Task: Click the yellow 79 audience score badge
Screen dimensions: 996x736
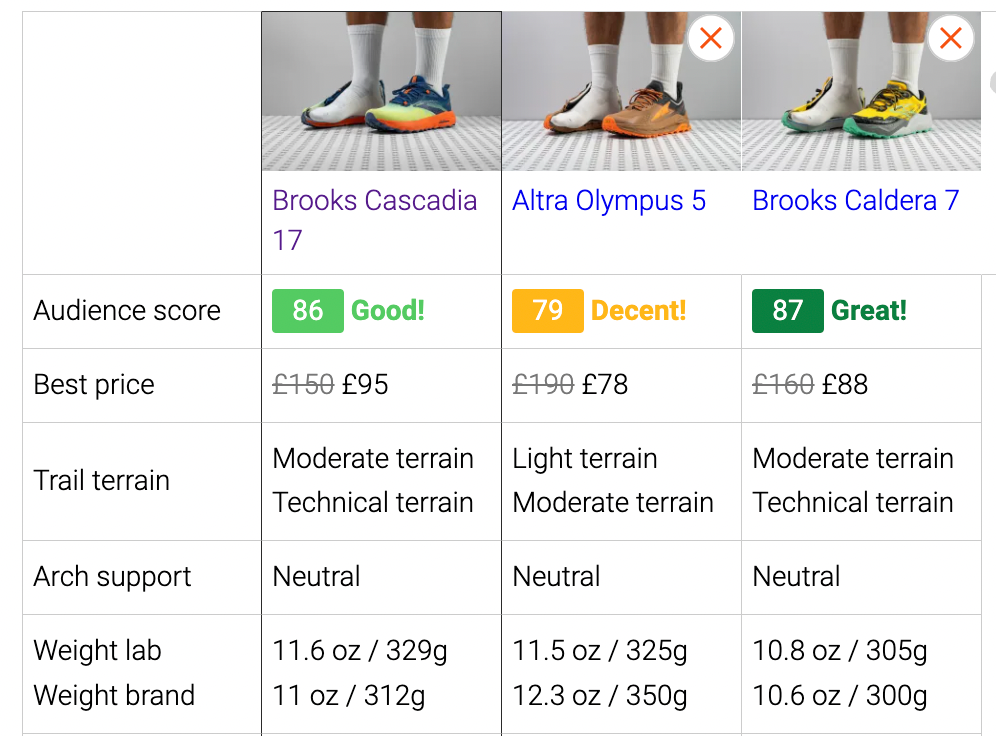Action: coord(547,311)
